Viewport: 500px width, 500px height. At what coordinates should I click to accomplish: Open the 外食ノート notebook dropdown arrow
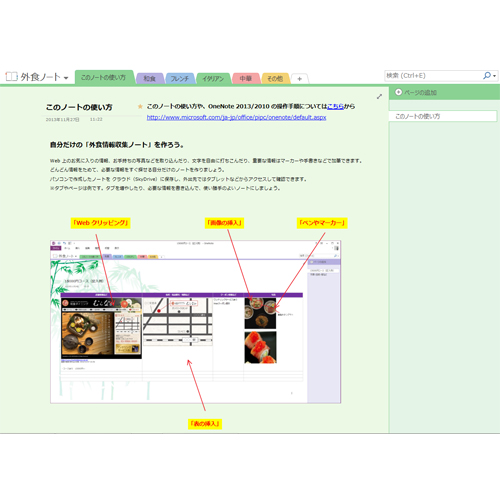point(66,78)
